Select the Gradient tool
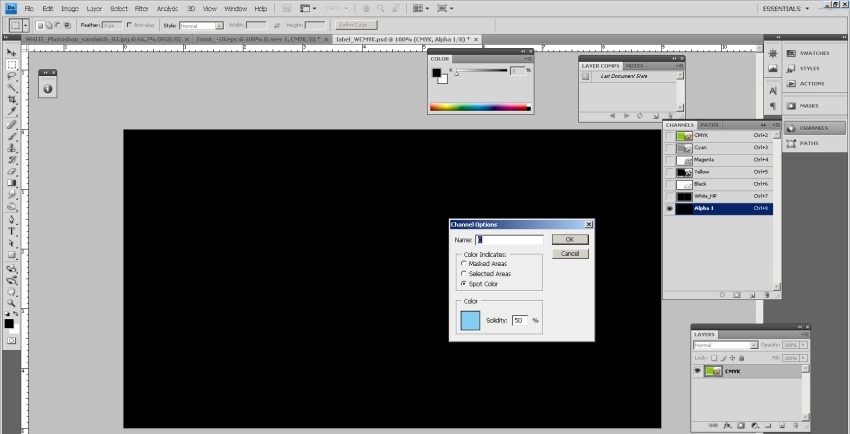Viewport: 850px width, 434px height. tap(11, 183)
